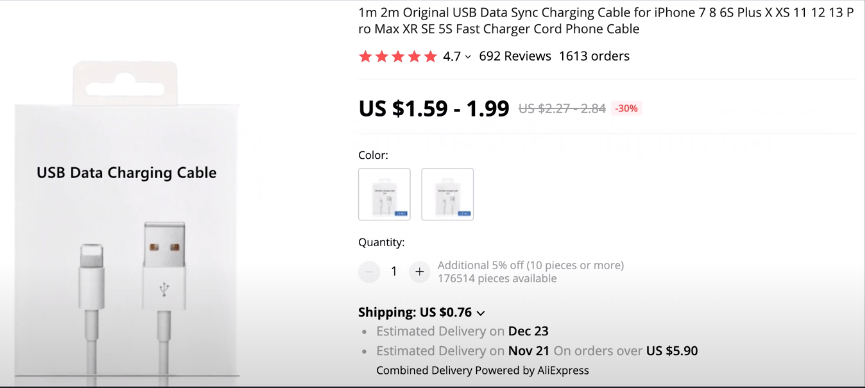
Task: Click the USB symbol on the cable connector
Action: 163,289
